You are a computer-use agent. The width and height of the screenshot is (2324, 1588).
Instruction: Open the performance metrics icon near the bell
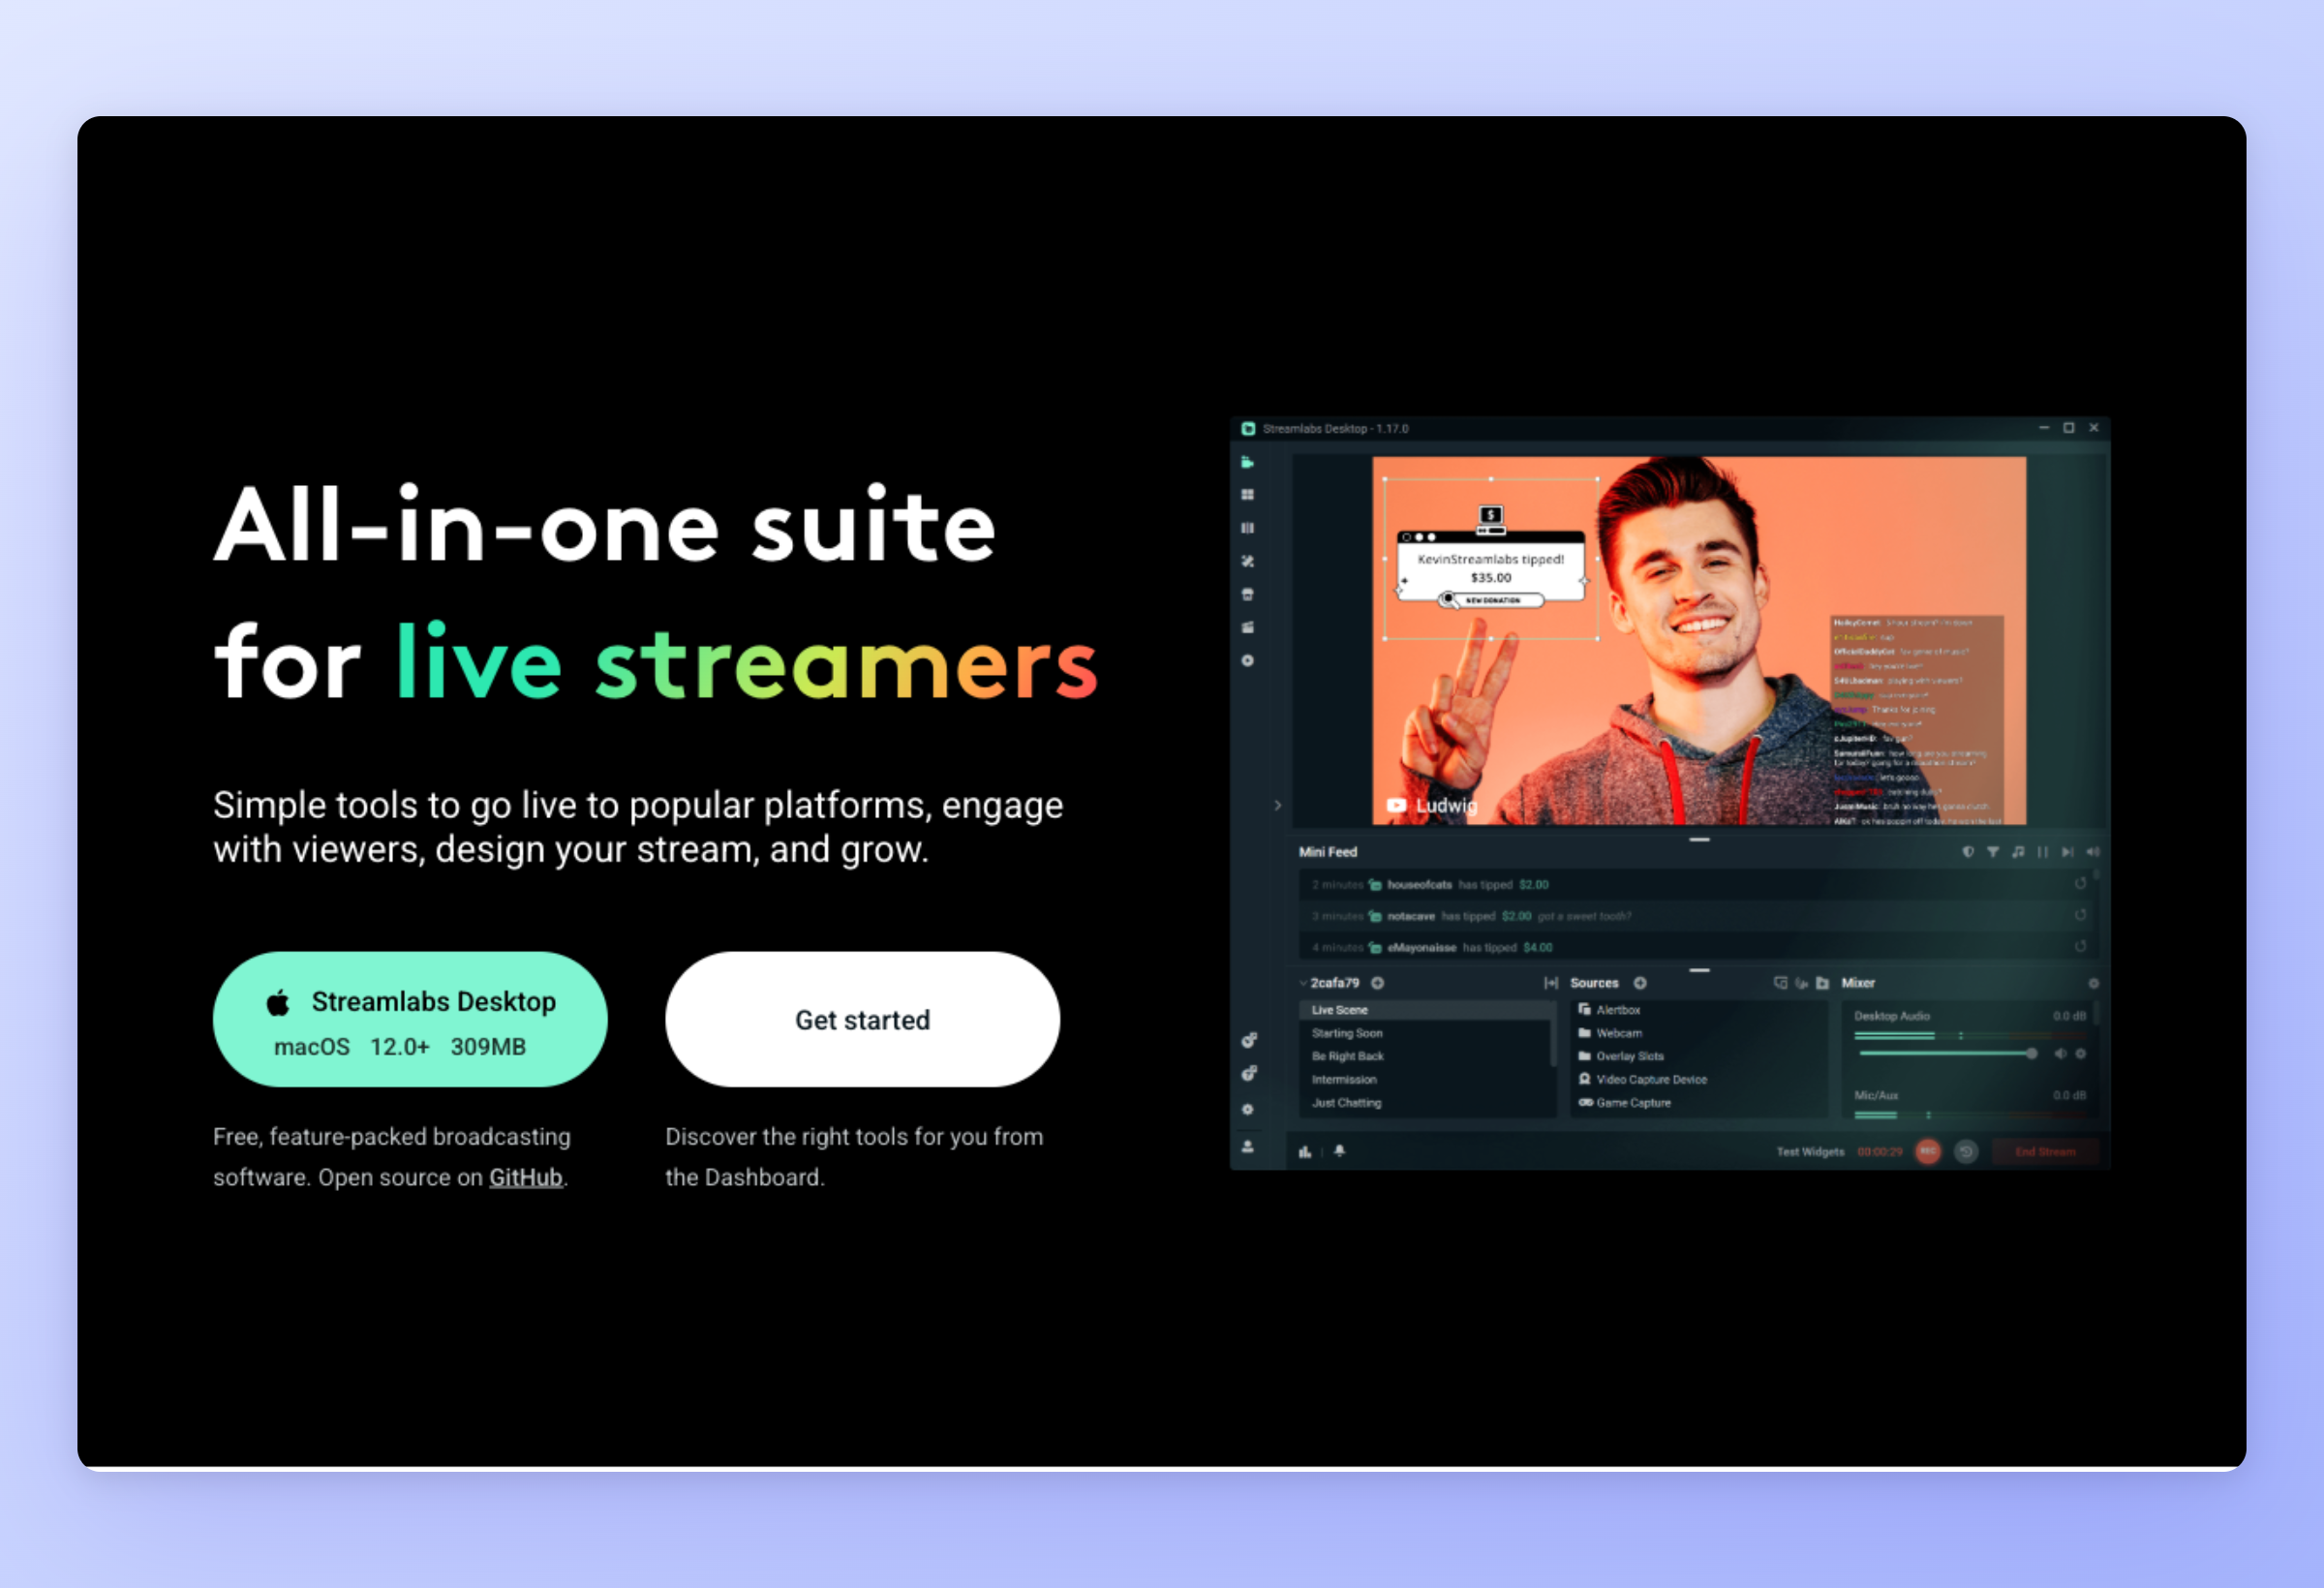[x=1305, y=1152]
